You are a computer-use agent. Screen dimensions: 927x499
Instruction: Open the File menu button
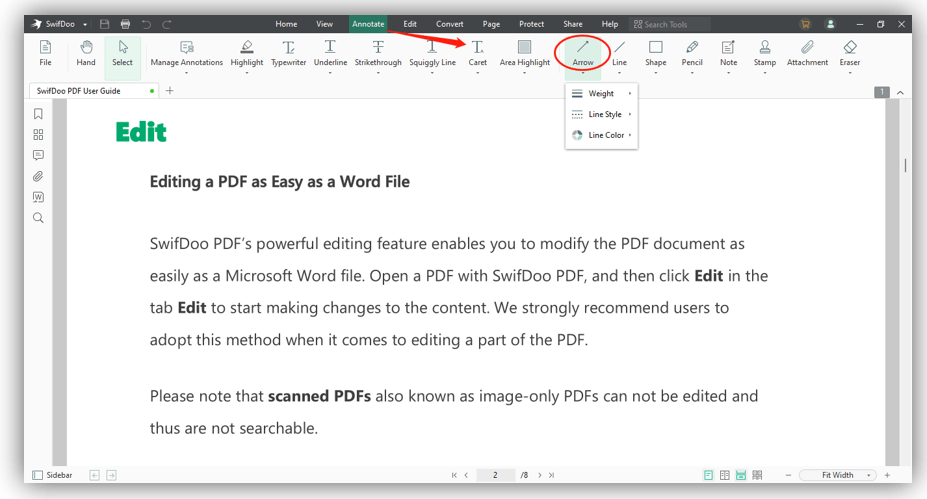click(46, 53)
